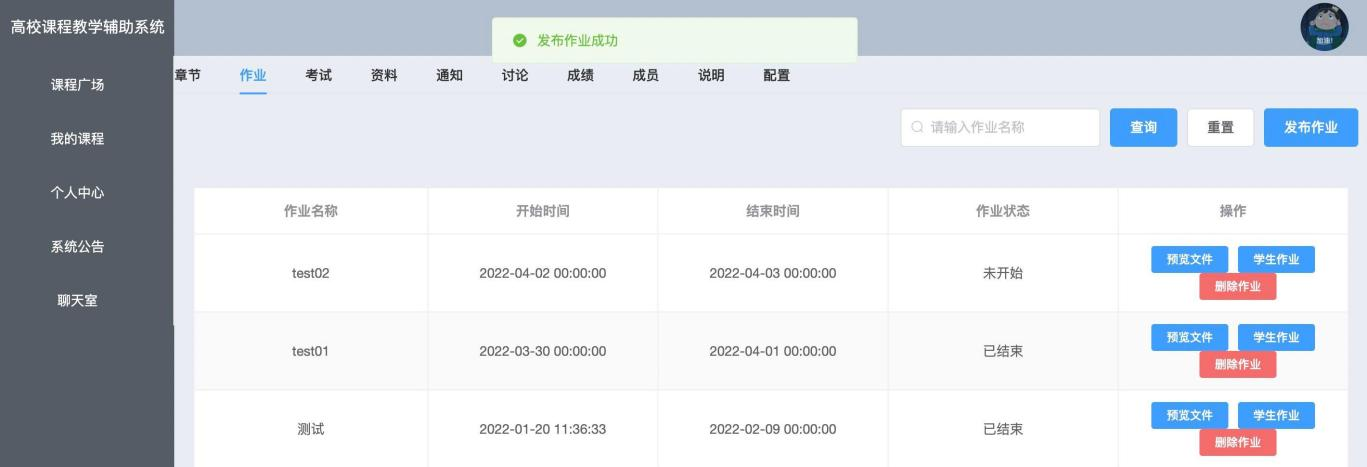Preview file for test01 assignment
This screenshot has height=467, width=1367.
click(x=1190, y=337)
